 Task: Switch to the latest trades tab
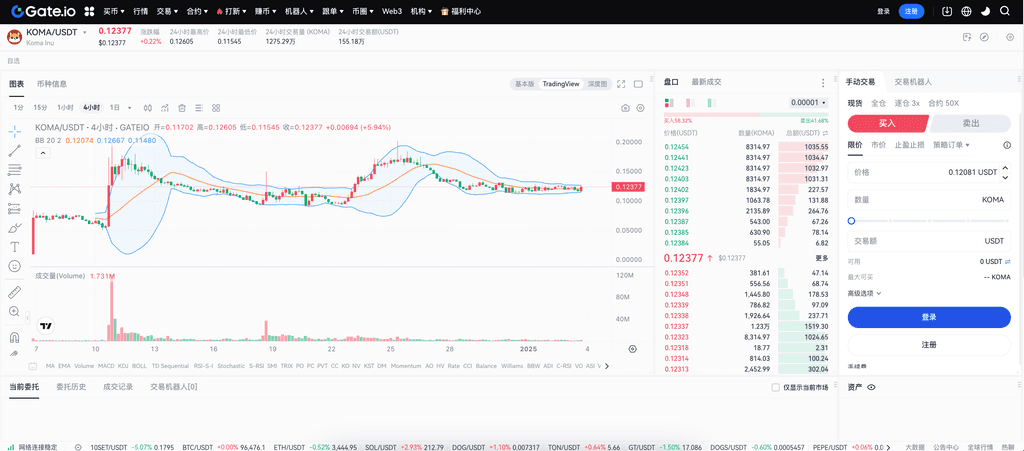706,82
